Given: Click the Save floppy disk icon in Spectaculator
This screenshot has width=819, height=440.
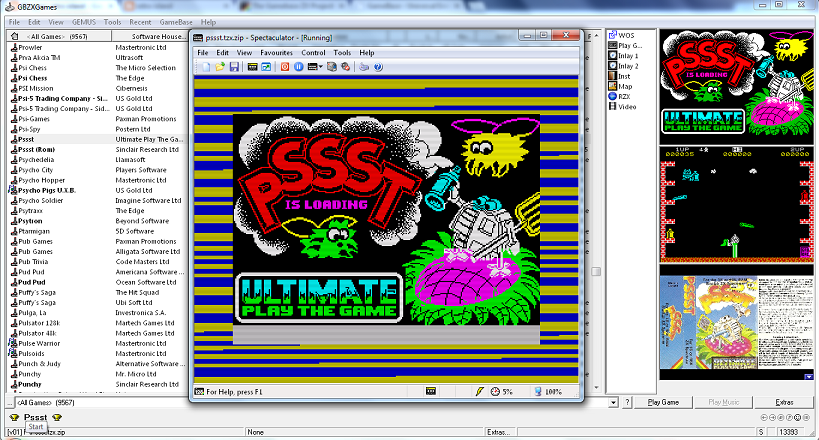Looking at the screenshot, I should pos(234,67).
